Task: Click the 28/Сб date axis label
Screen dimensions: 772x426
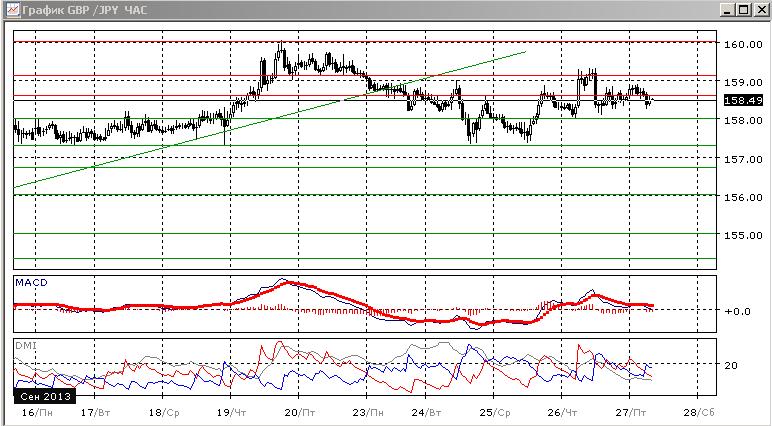Action: pos(699,413)
